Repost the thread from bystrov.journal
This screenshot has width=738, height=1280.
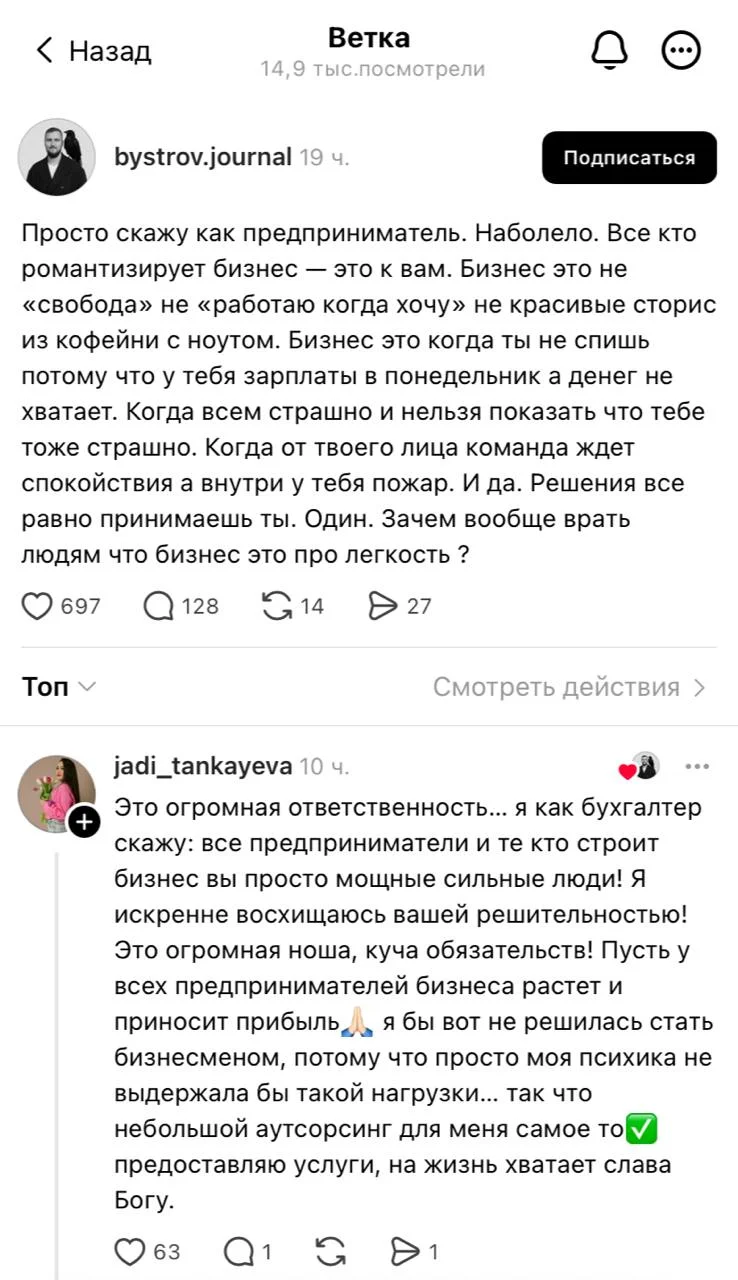(x=280, y=605)
